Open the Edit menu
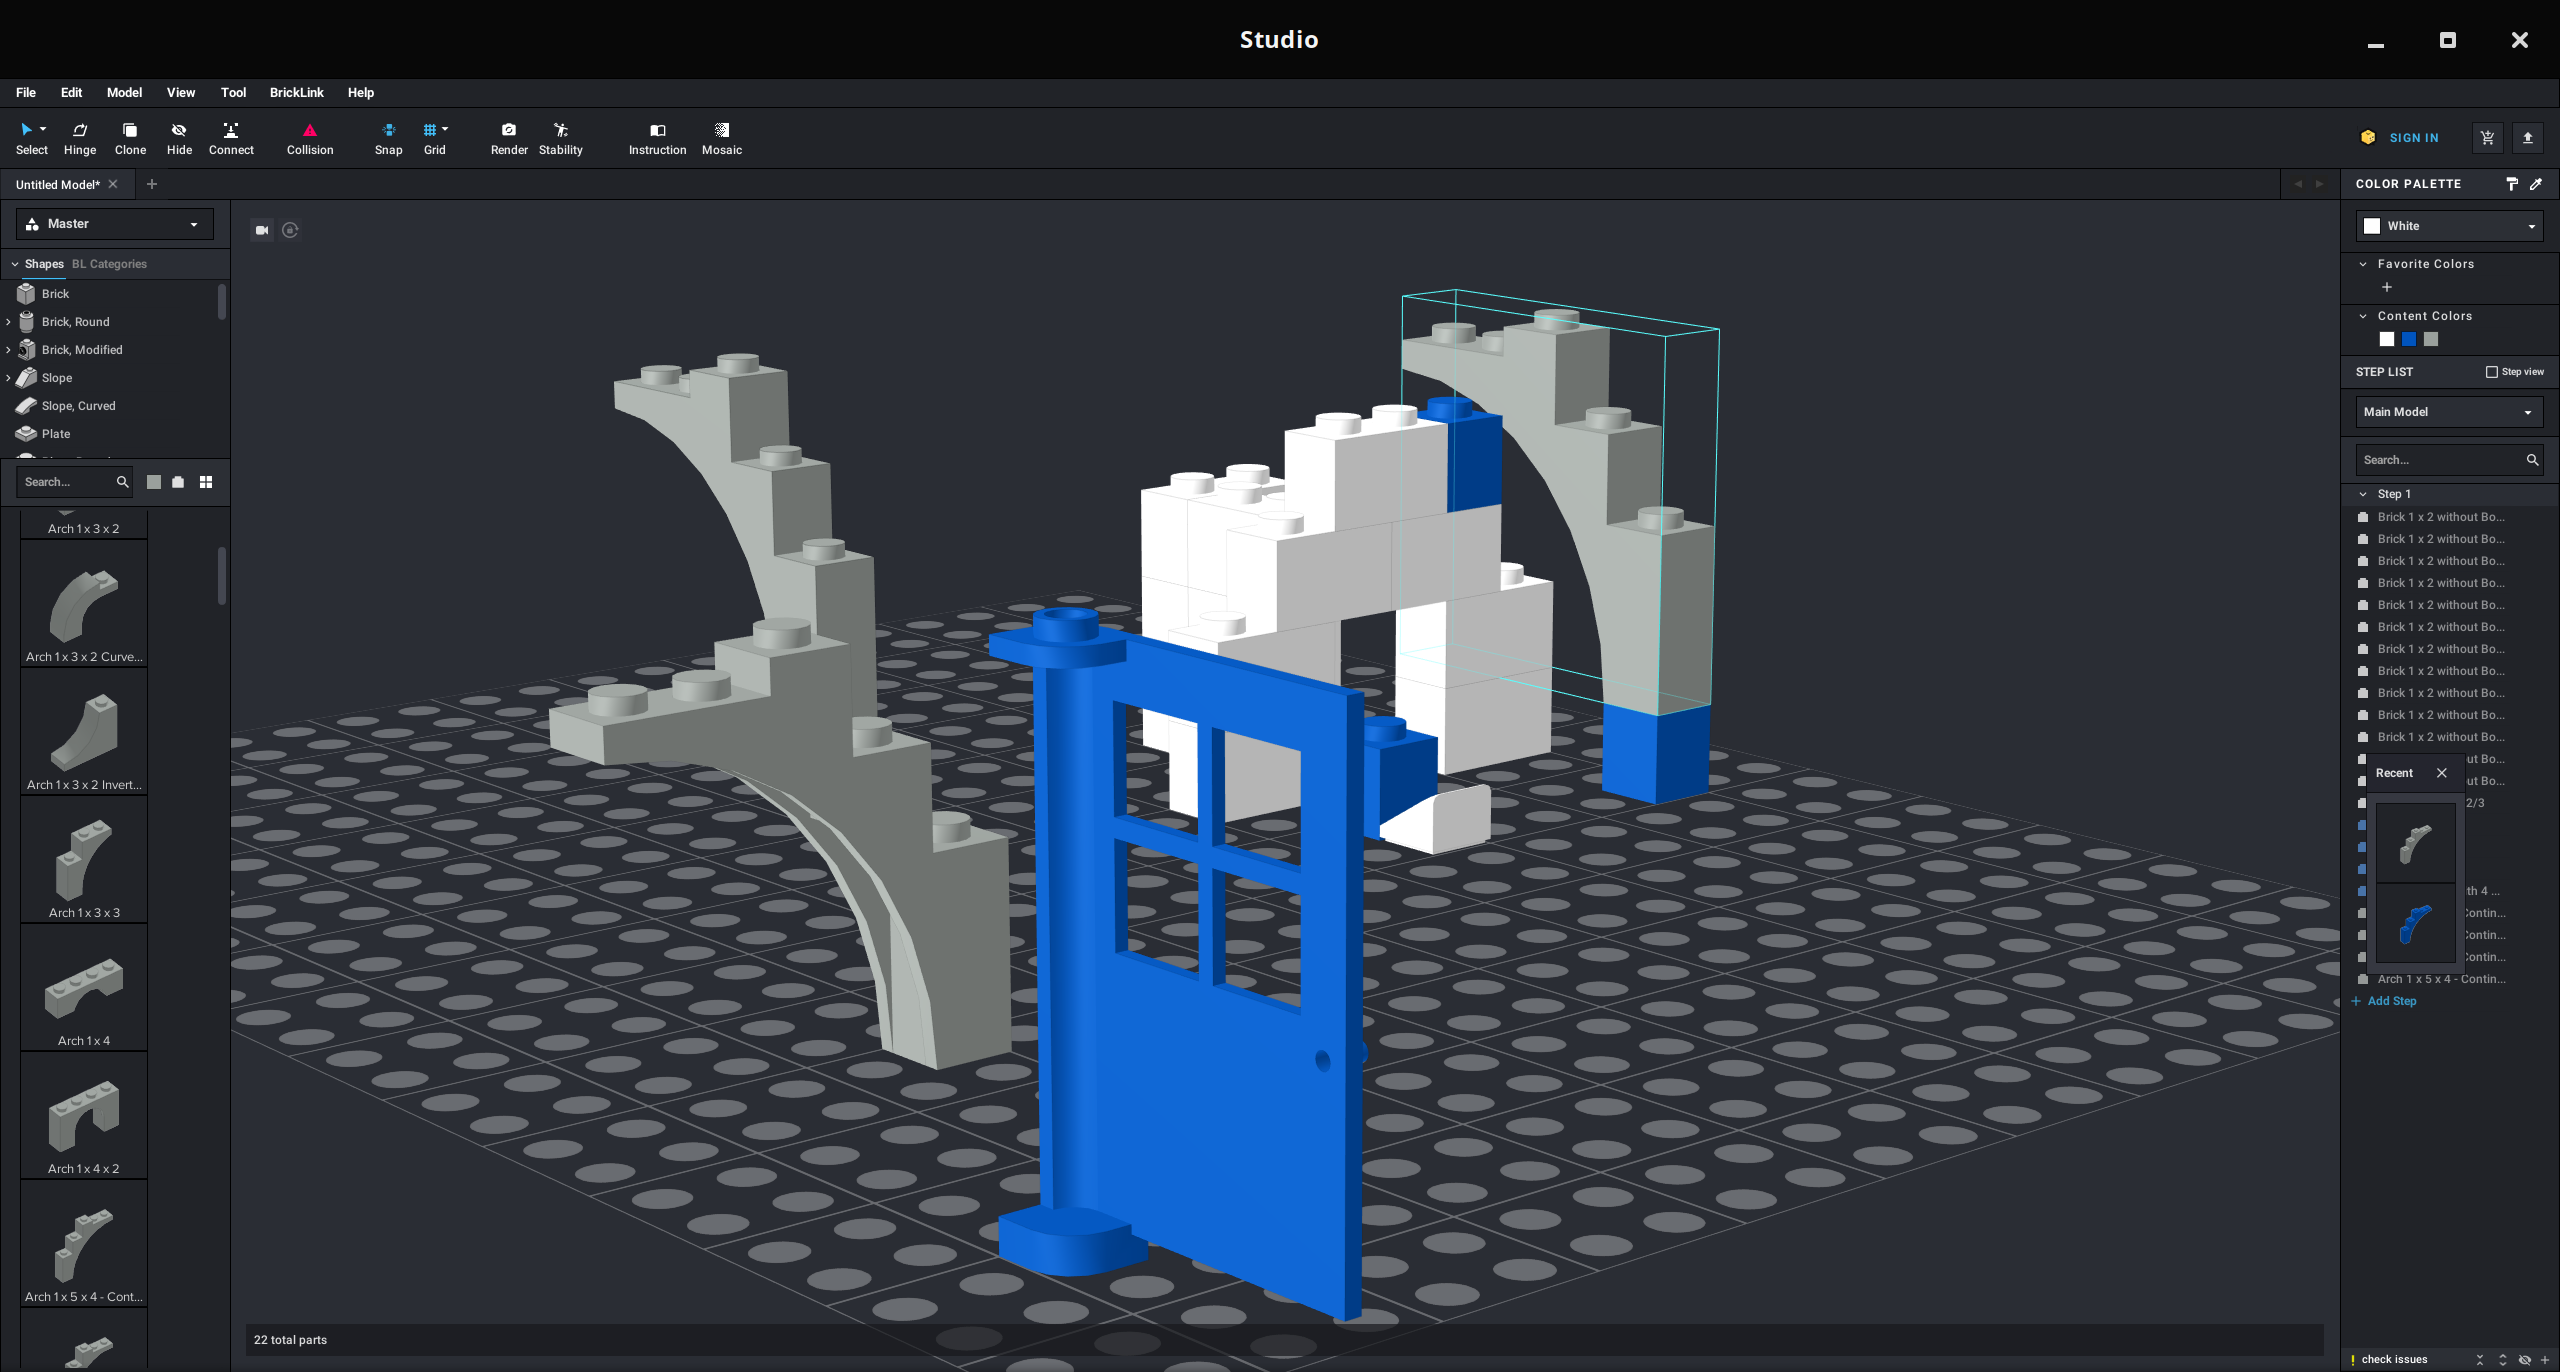 click(71, 91)
